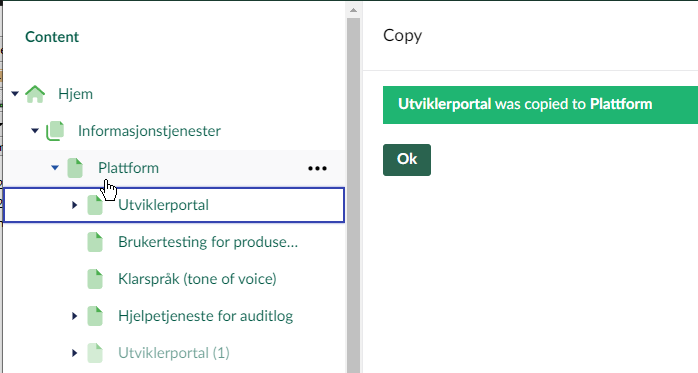This screenshot has height=373, width=698.
Task: Click the Copy dialog title
Action: click(x=402, y=36)
